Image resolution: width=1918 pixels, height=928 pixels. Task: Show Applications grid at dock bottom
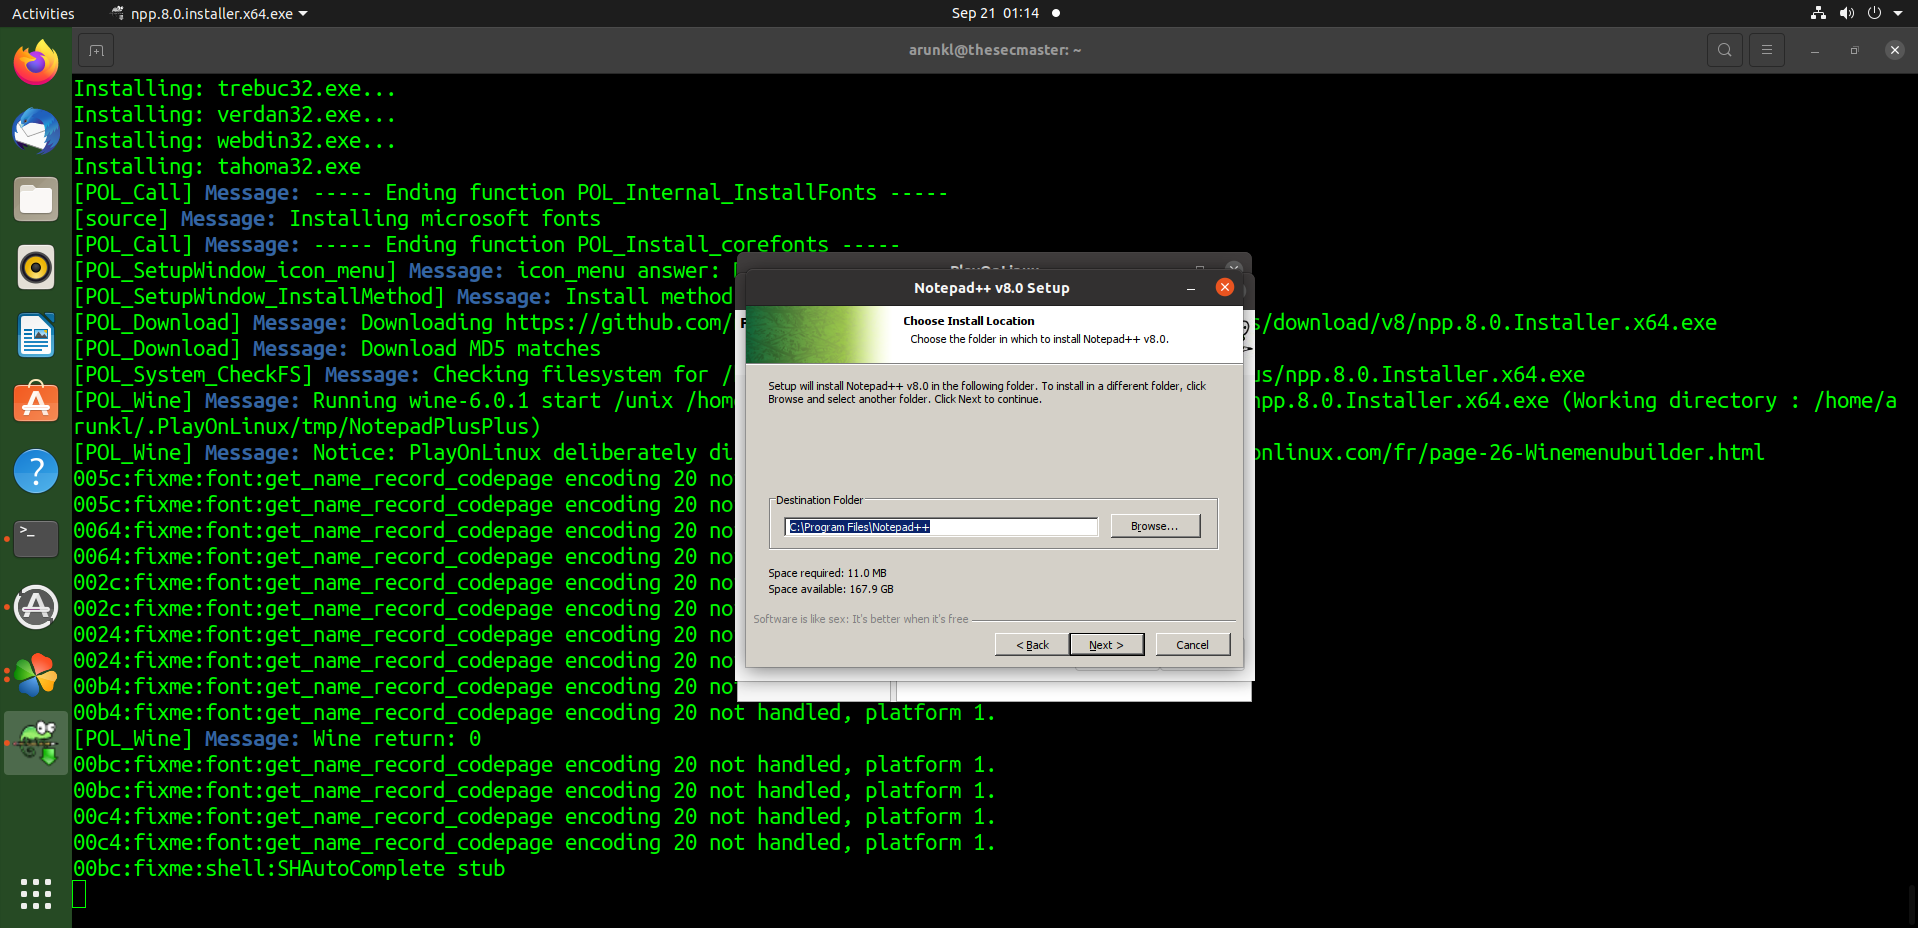36,893
